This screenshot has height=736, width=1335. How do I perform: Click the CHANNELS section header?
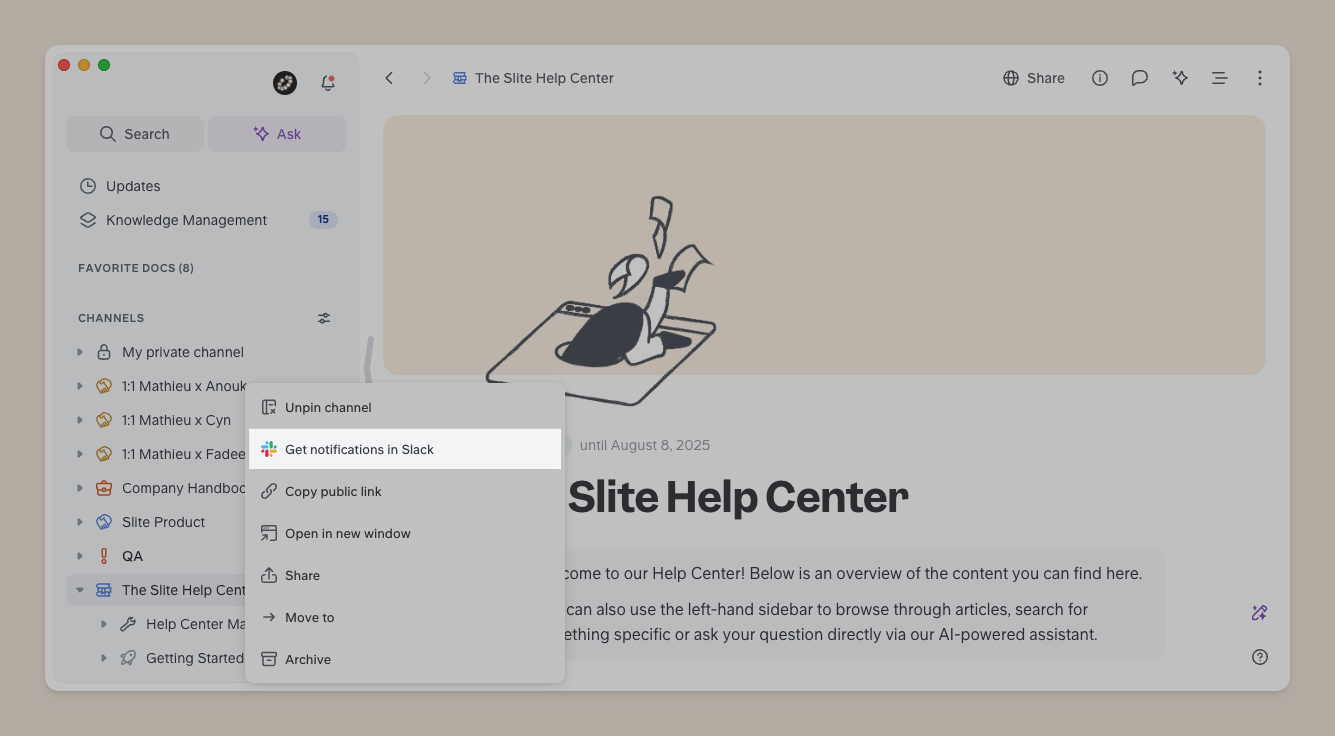111,318
